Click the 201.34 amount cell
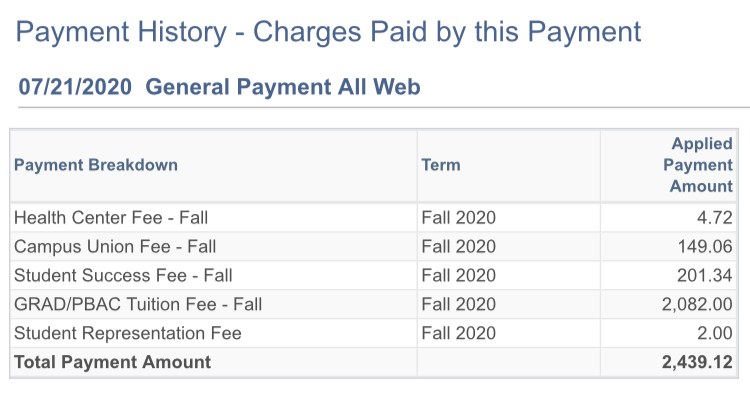Image resolution: width=750 pixels, height=416 pixels. click(705, 275)
